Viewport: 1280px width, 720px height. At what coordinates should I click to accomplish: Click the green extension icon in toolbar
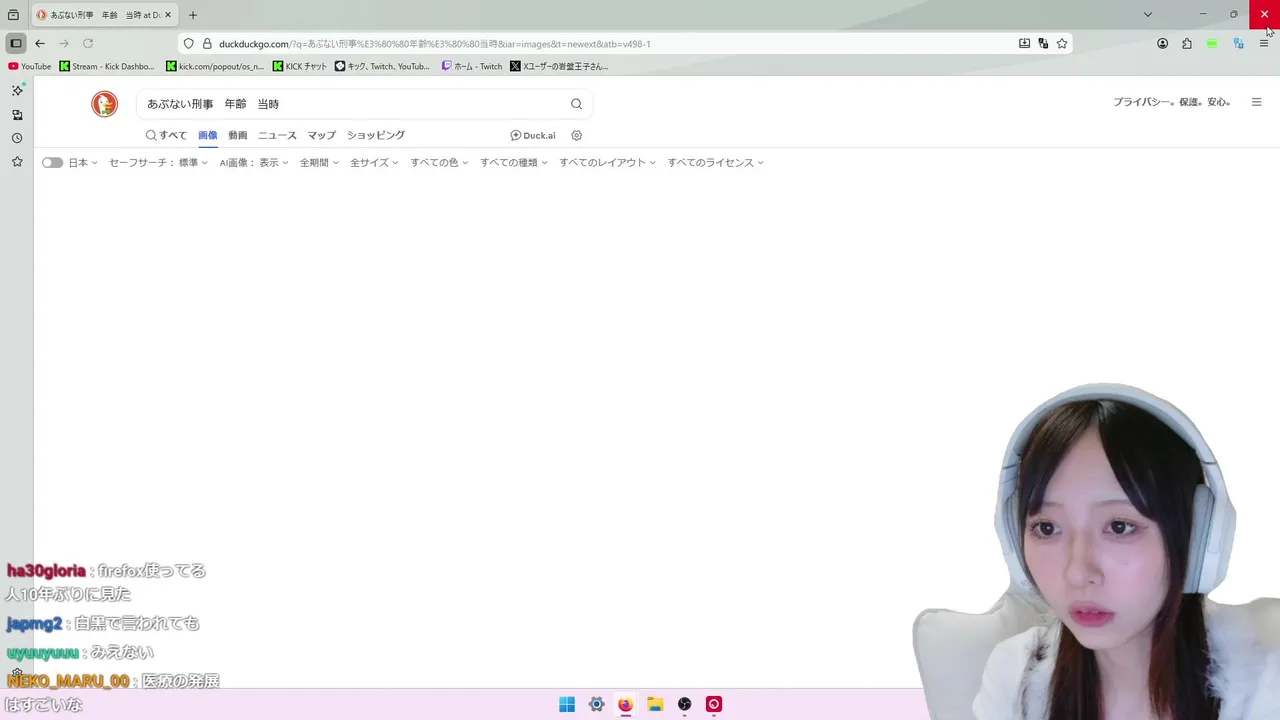[x=1212, y=44]
